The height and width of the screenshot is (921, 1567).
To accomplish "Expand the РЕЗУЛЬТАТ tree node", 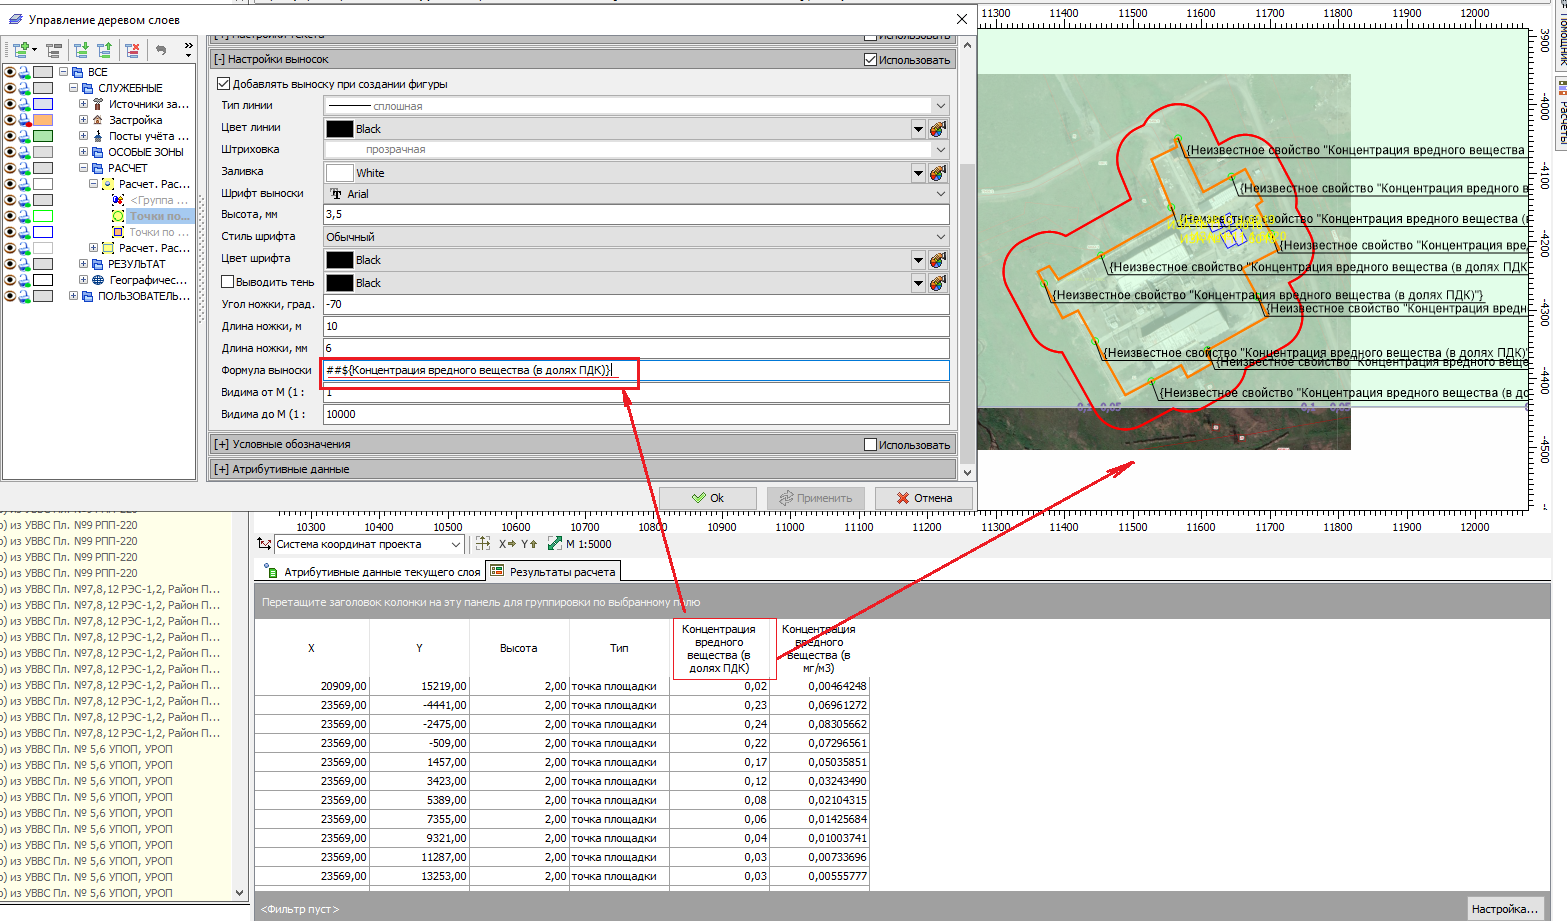I will 84,264.
